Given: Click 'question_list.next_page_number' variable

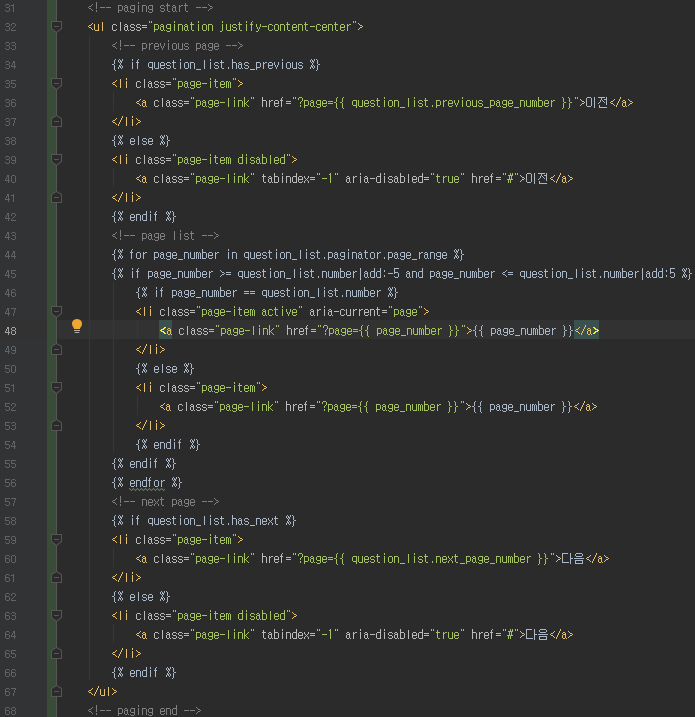Looking at the screenshot, I should [441, 559].
